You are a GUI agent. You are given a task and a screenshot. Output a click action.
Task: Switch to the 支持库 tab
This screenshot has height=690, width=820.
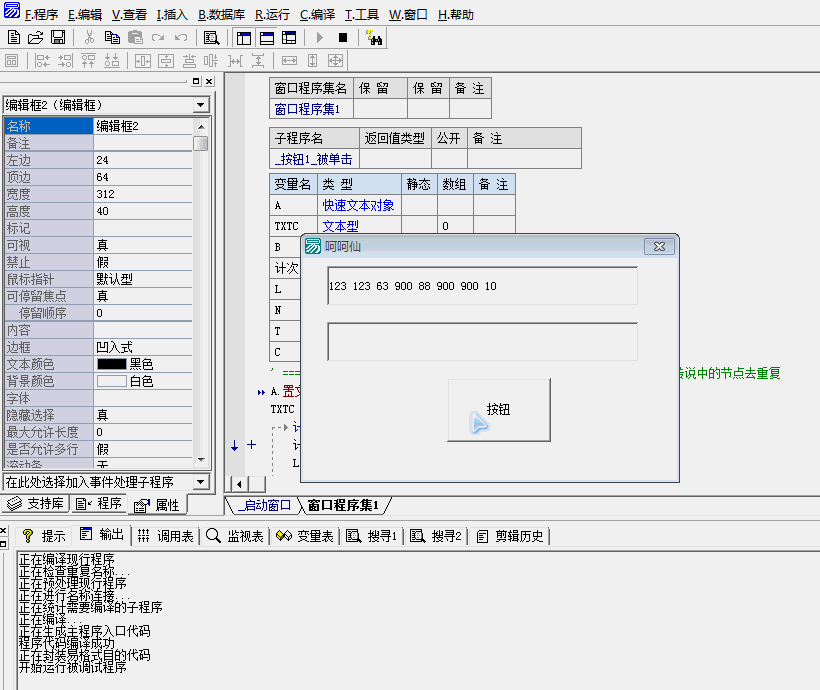point(36,504)
